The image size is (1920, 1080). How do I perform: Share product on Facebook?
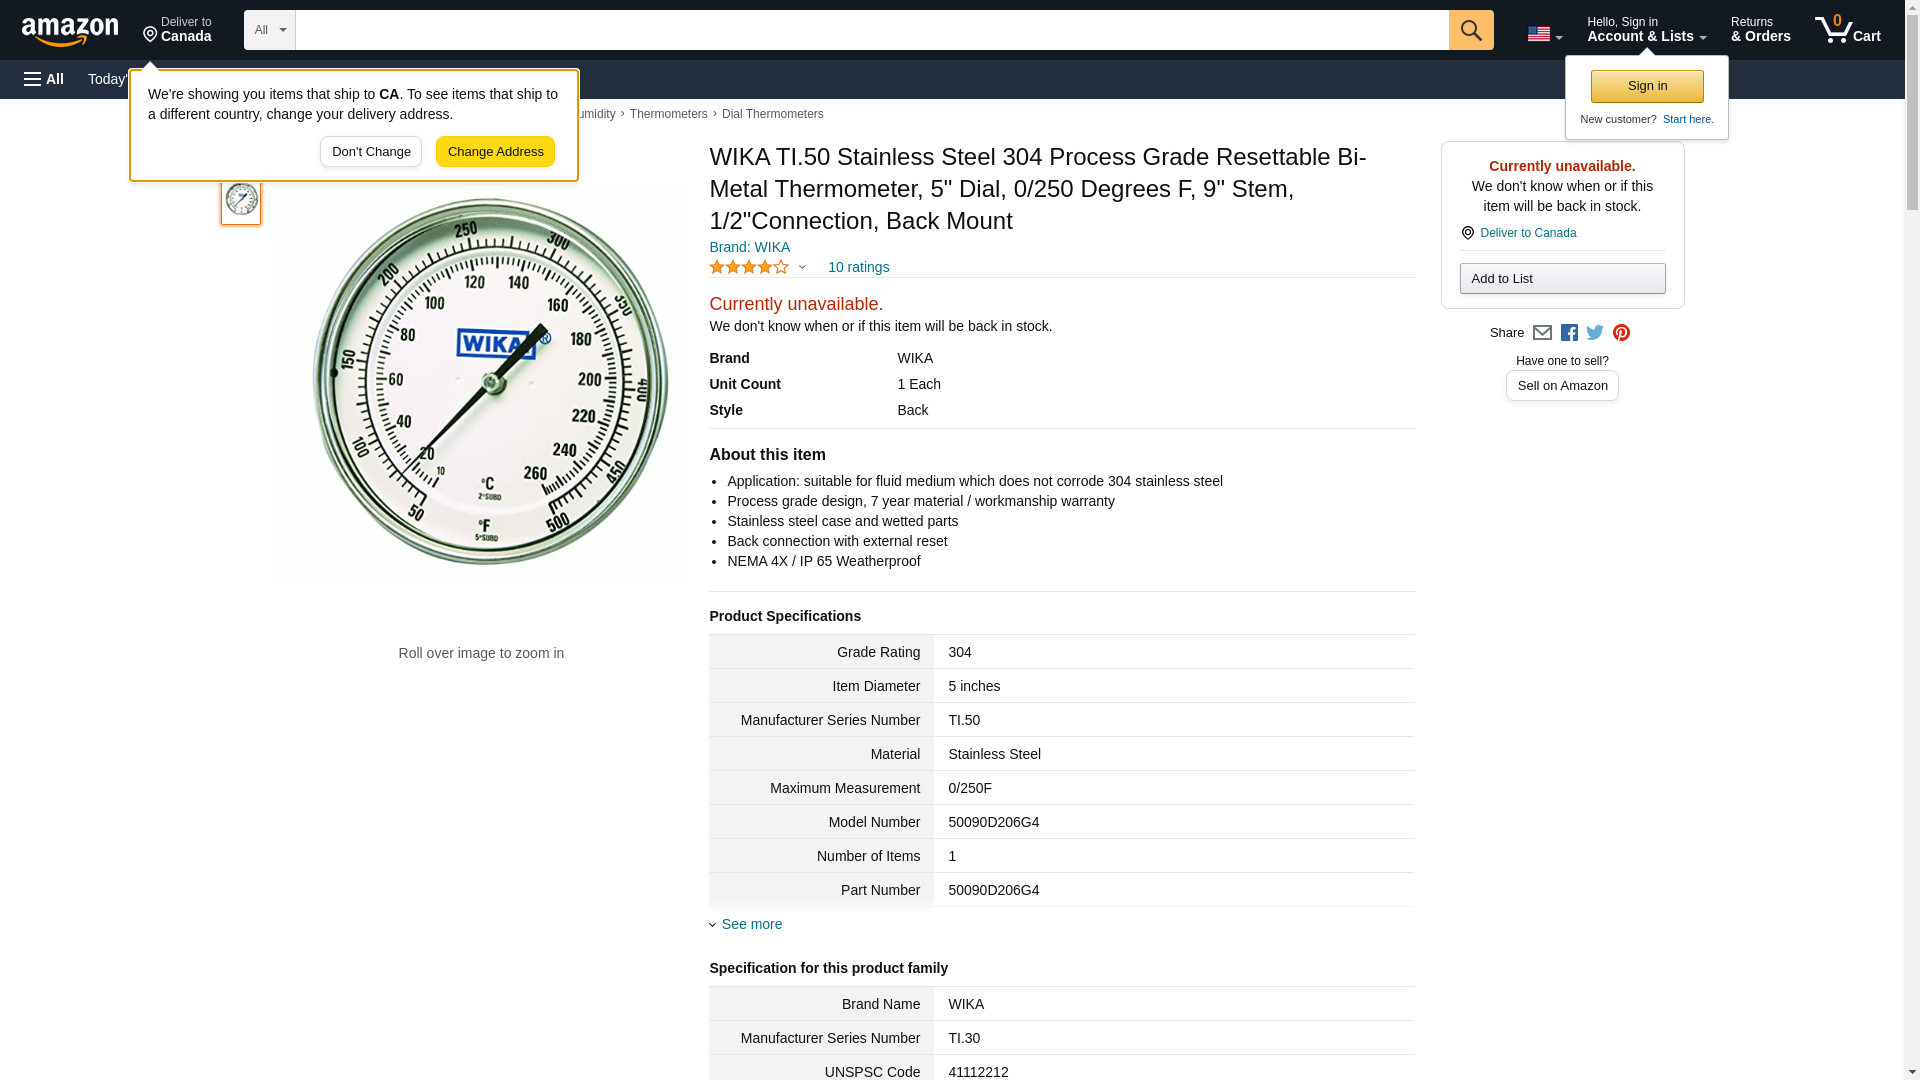tap(1569, 333)
